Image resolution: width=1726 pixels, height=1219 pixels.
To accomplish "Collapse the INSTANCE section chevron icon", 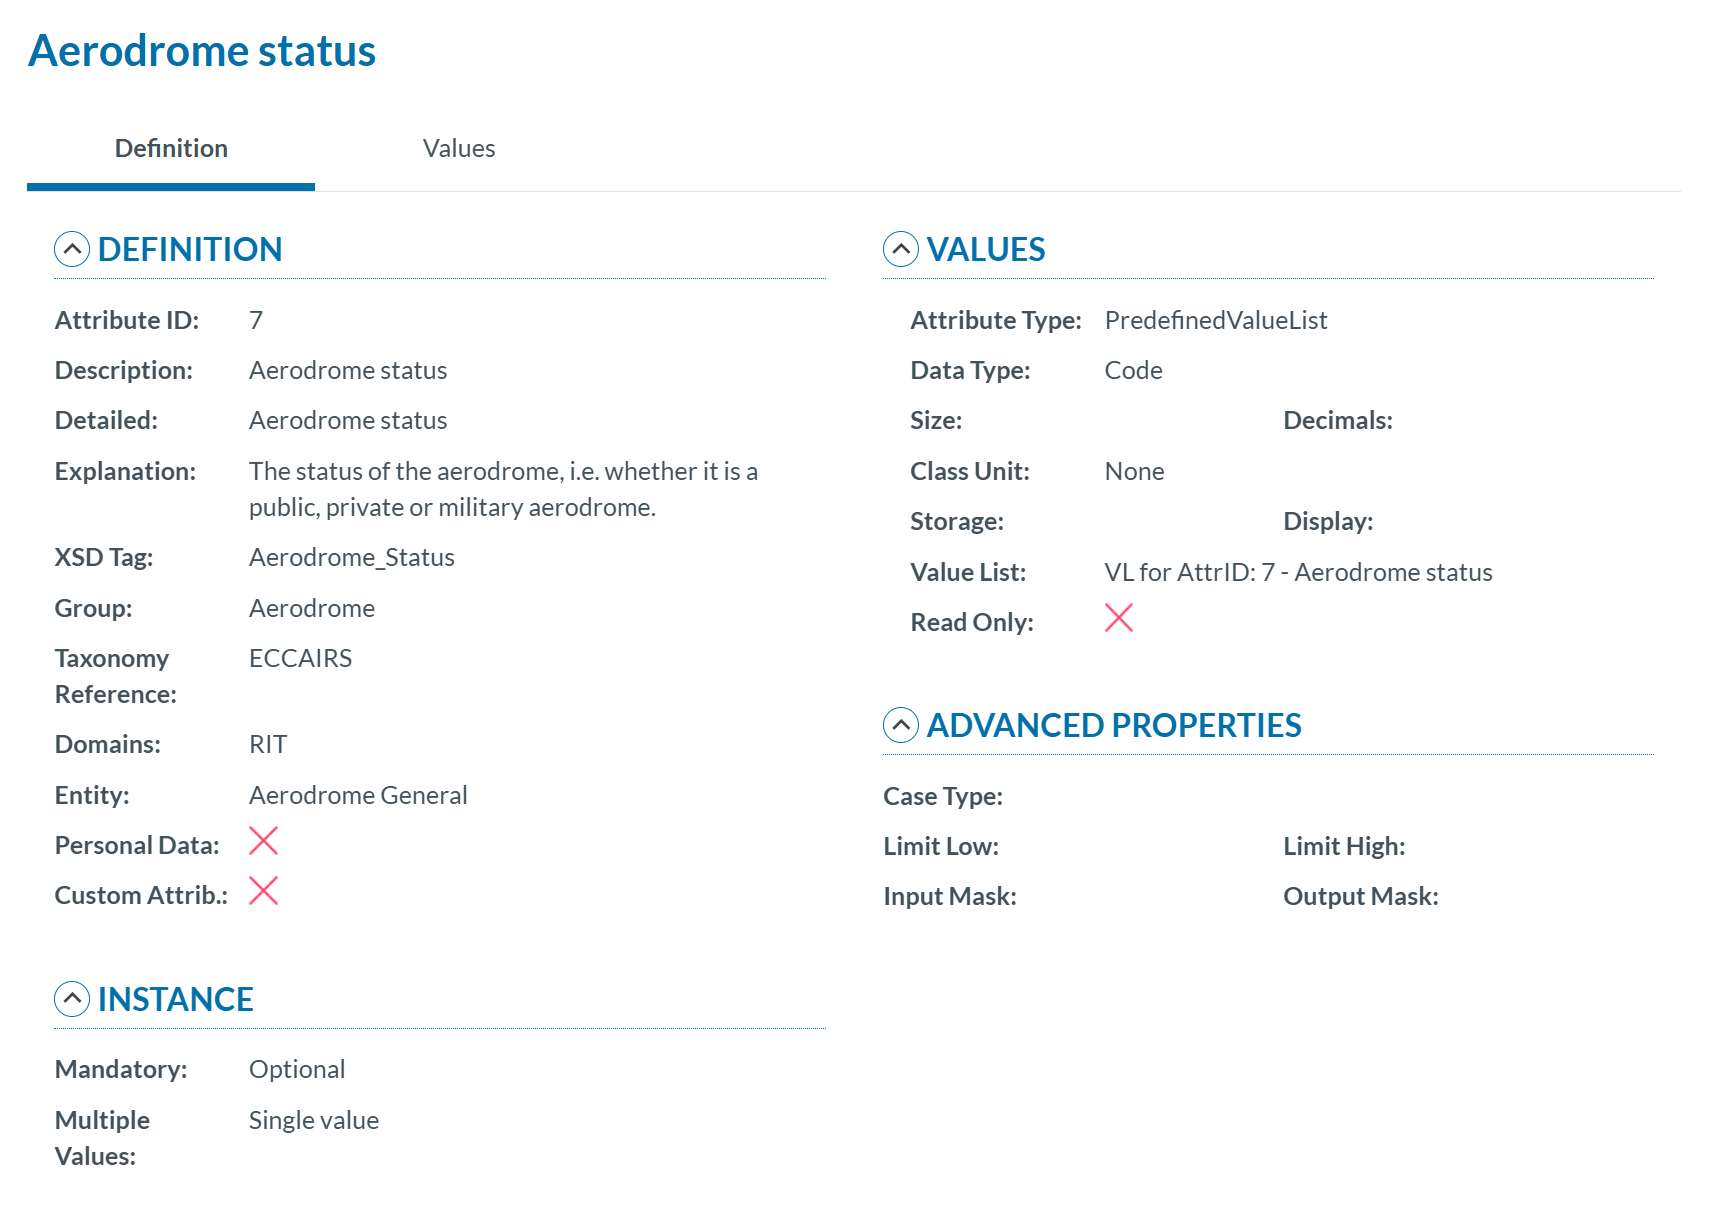I will 72,999.
